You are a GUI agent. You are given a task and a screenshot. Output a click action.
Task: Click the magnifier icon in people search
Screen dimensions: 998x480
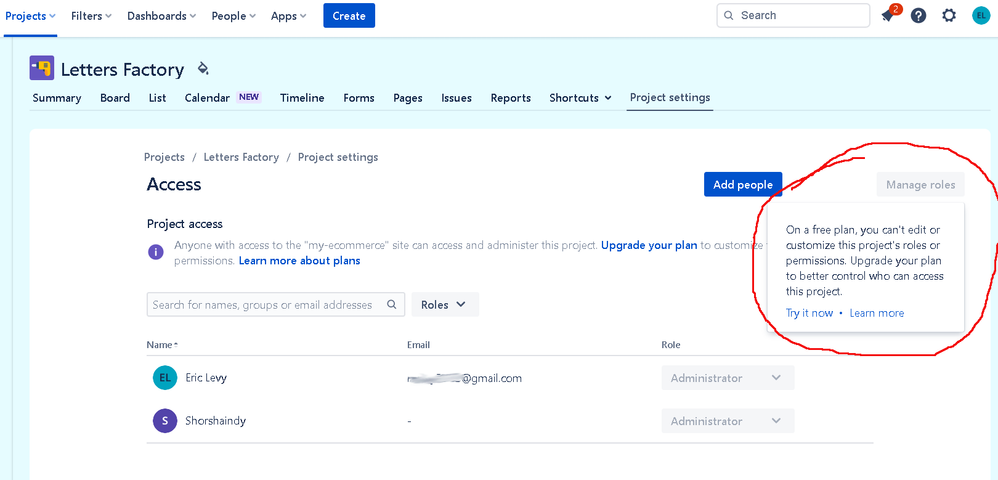[x=392, y=304]
